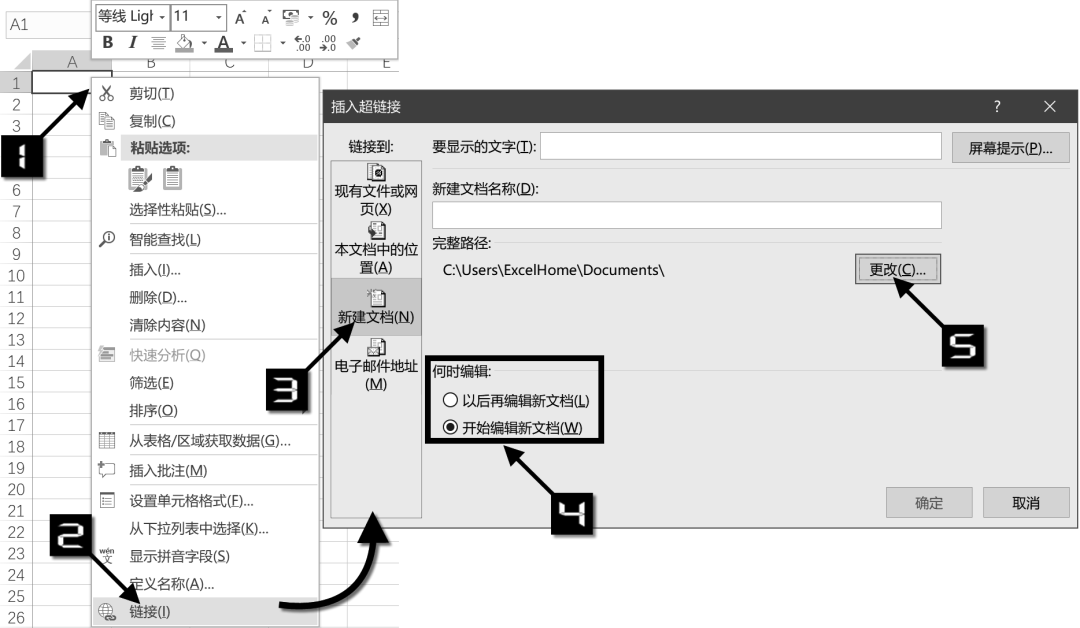Select 以后再编辑新文档 radio option
Viewport: 1080px width, 628px height.
(x=516, y=400)
